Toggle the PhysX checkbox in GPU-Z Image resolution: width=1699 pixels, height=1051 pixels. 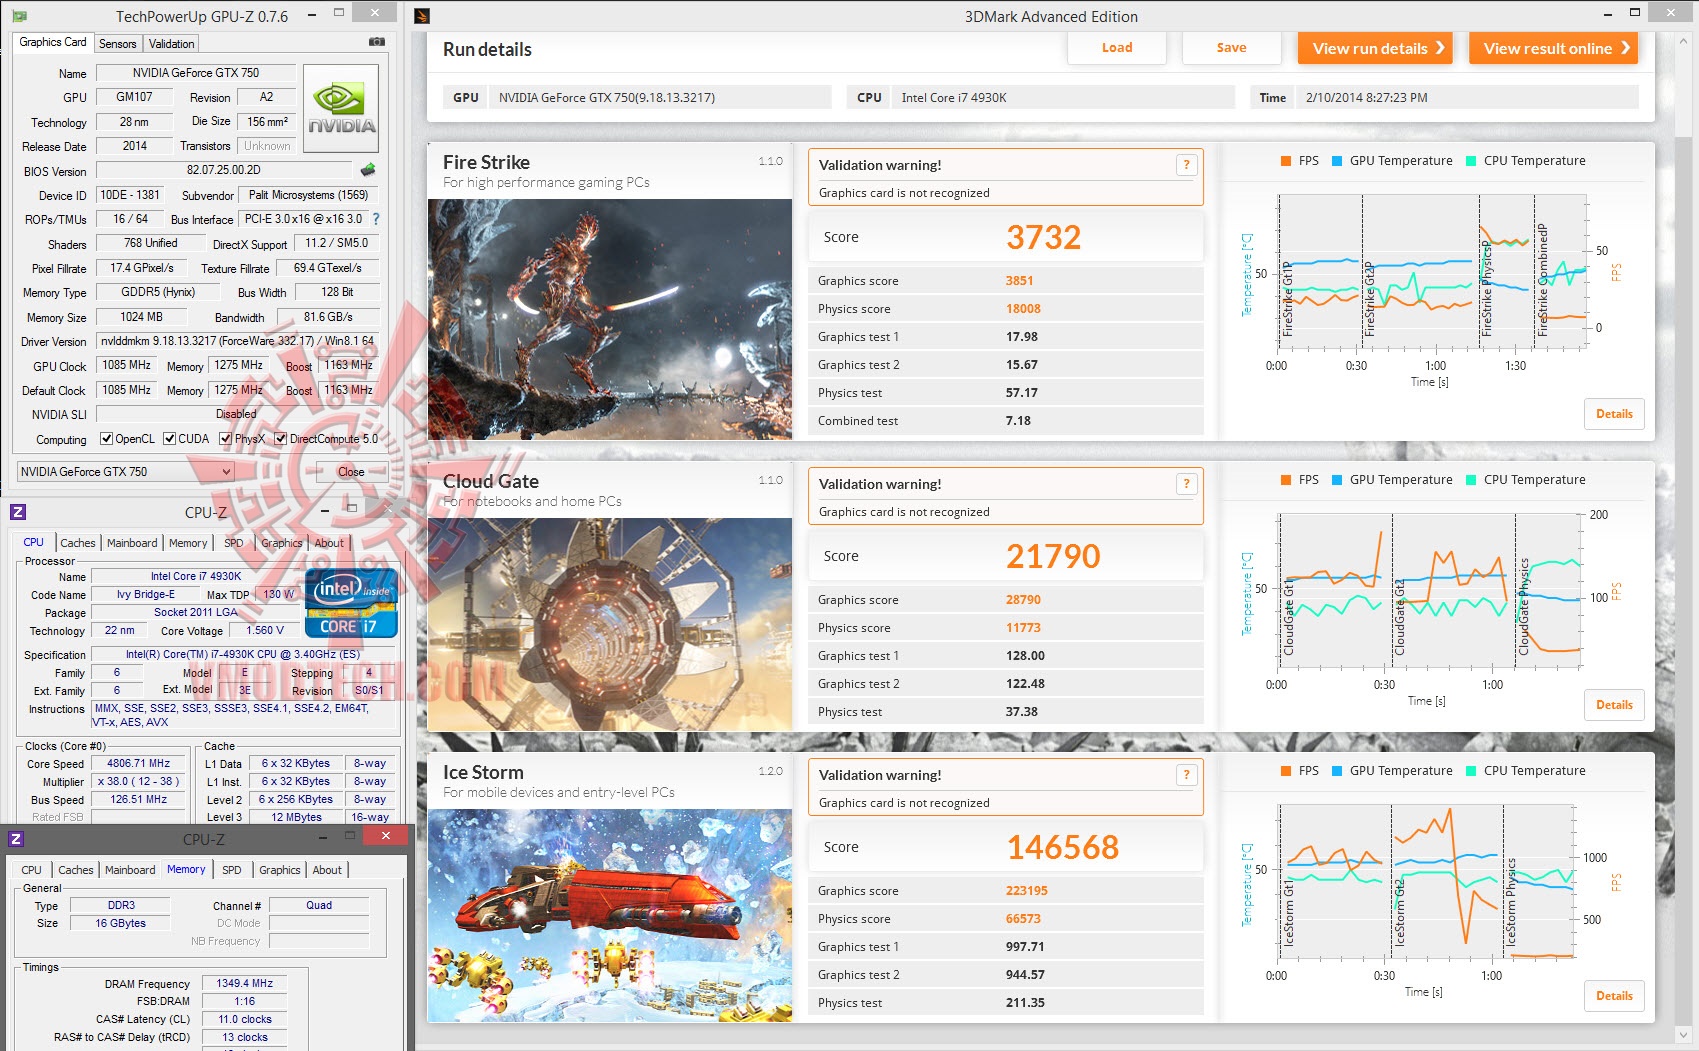pyautogui.click(x=226, y=438)
